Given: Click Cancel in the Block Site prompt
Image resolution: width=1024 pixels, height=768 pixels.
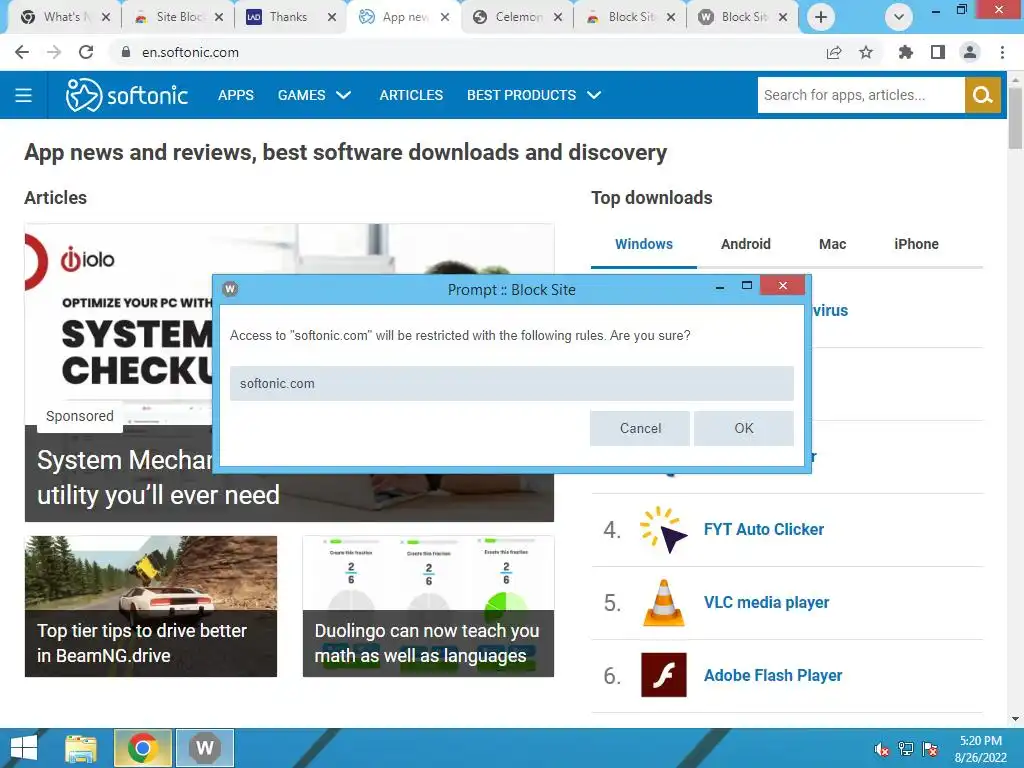Looking at the screenshot, I should [x=640, y=428].
